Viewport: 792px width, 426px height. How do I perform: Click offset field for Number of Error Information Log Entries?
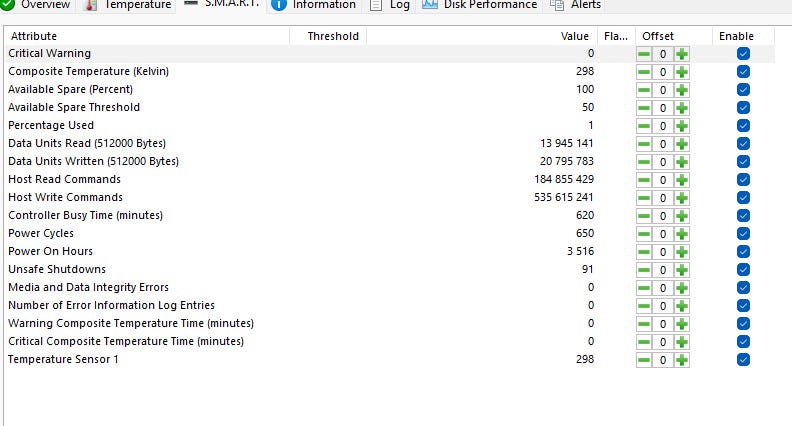tap(663, 306)
